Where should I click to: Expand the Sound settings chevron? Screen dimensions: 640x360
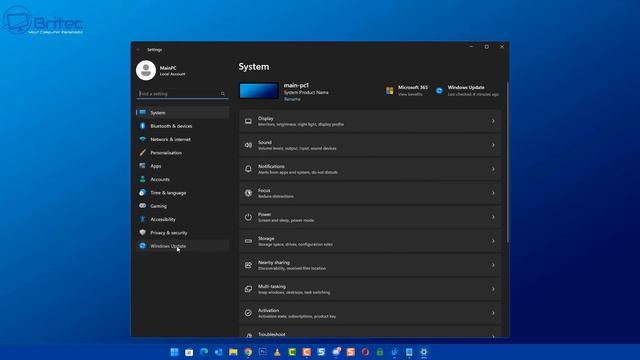pyautogui.click(x=493, y=145)
